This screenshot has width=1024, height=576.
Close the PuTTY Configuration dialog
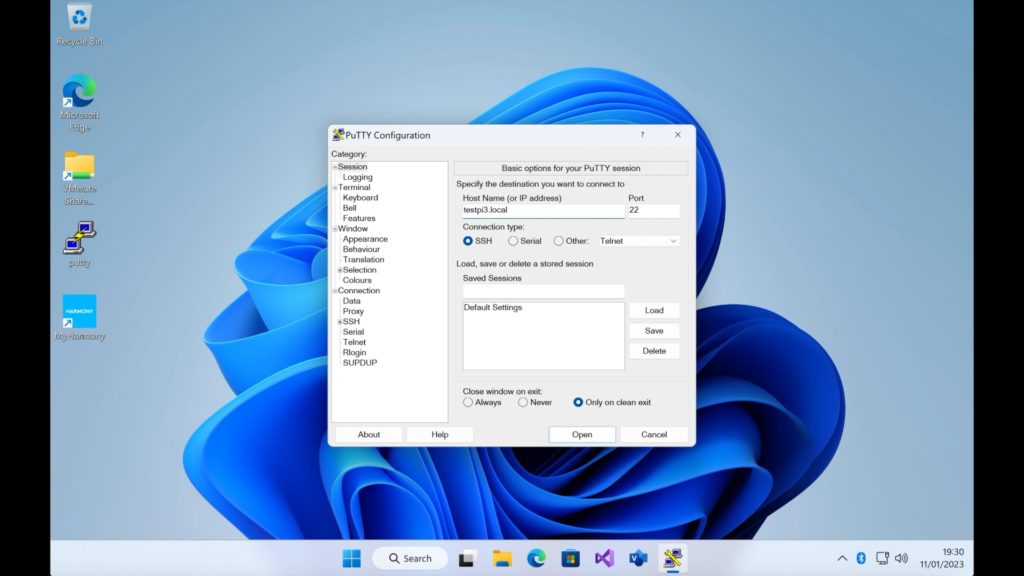click(678, 135)
